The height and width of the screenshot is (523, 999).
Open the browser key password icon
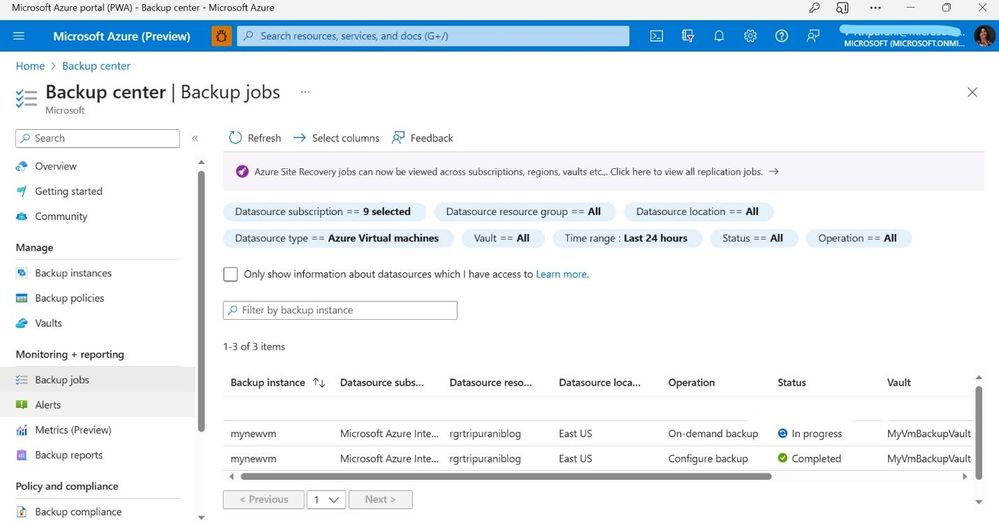coord(814,8)
